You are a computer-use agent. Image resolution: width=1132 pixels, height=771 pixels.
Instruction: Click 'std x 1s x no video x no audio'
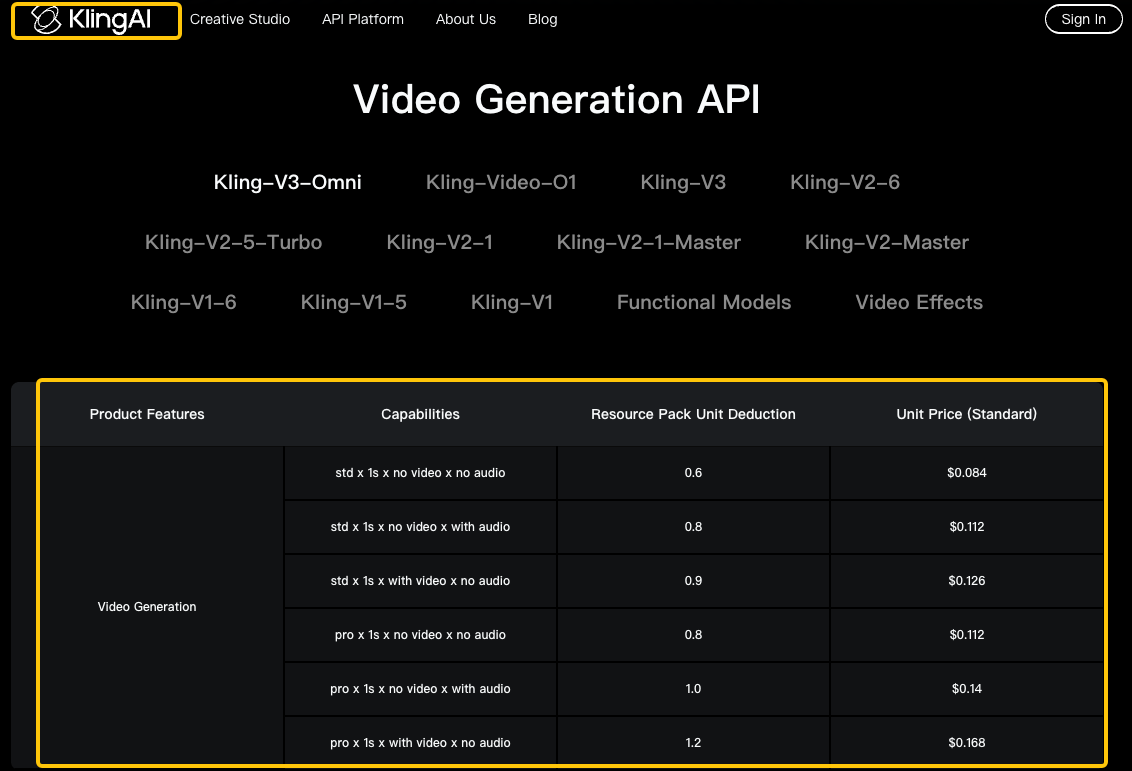420,473
